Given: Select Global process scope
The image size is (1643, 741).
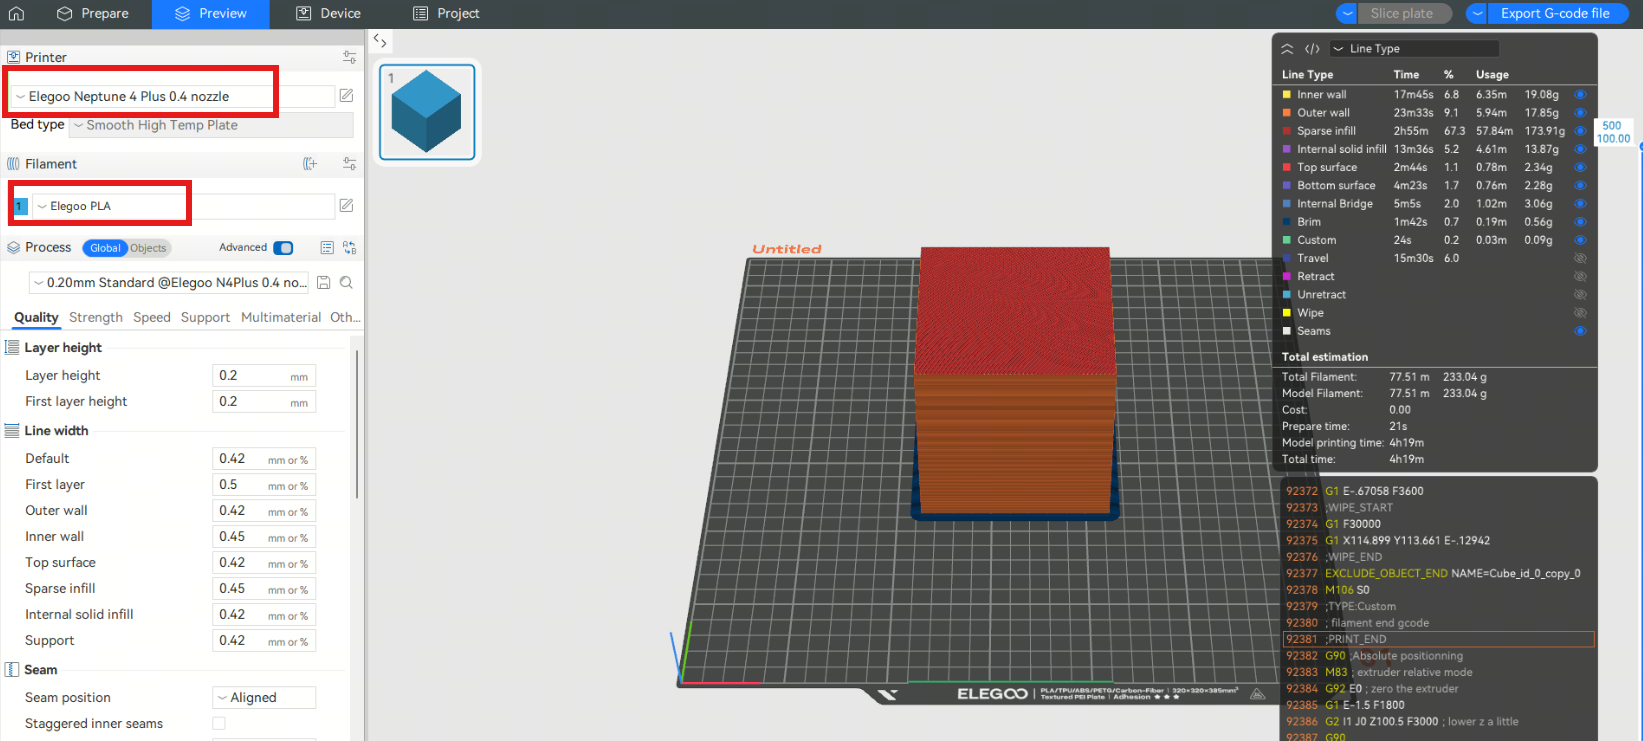Looking at the screenshot, I should coord(105,248).
